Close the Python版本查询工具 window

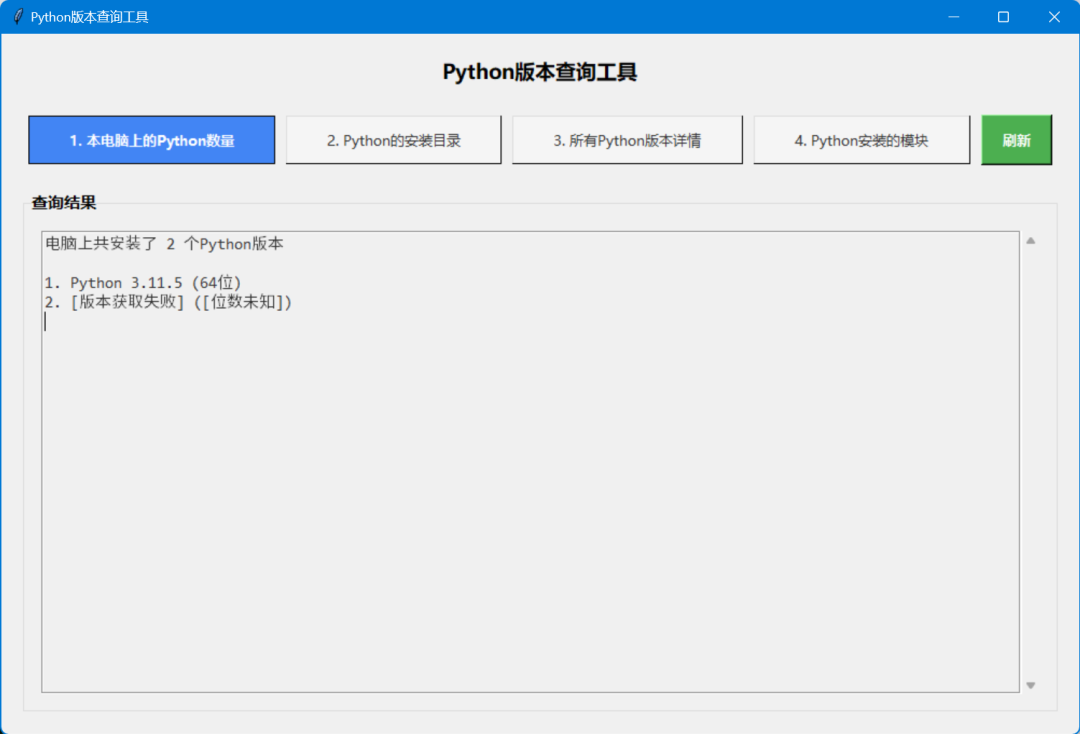[1053, 16]
